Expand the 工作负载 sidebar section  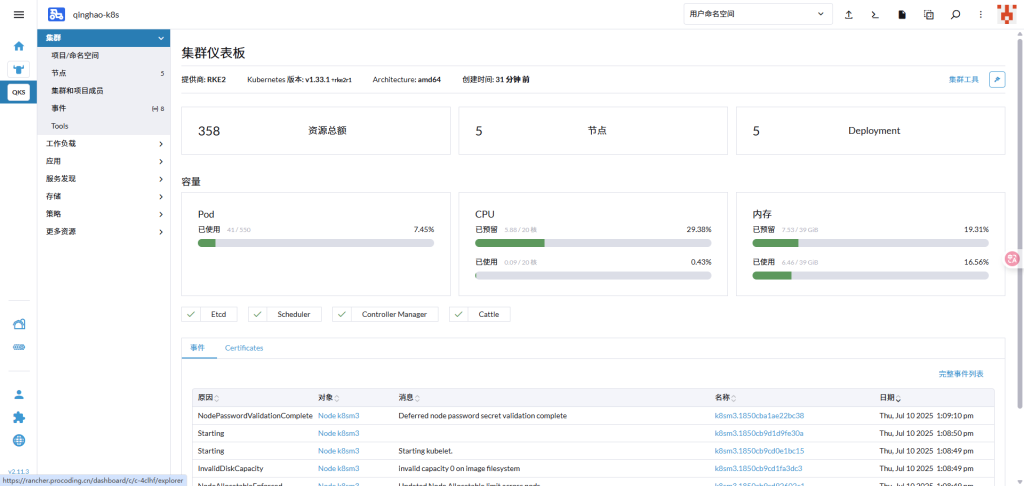tap(105, 143)
